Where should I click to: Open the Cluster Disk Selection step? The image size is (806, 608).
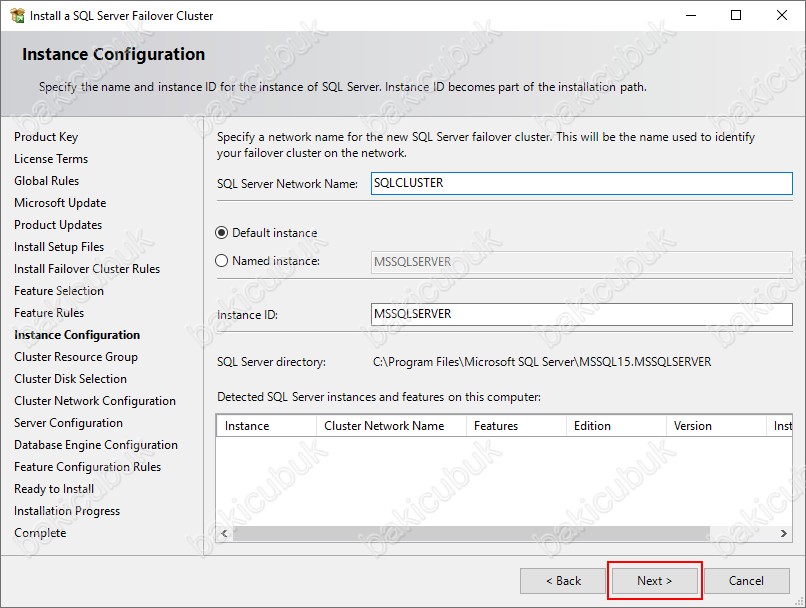tap(70, 379)
